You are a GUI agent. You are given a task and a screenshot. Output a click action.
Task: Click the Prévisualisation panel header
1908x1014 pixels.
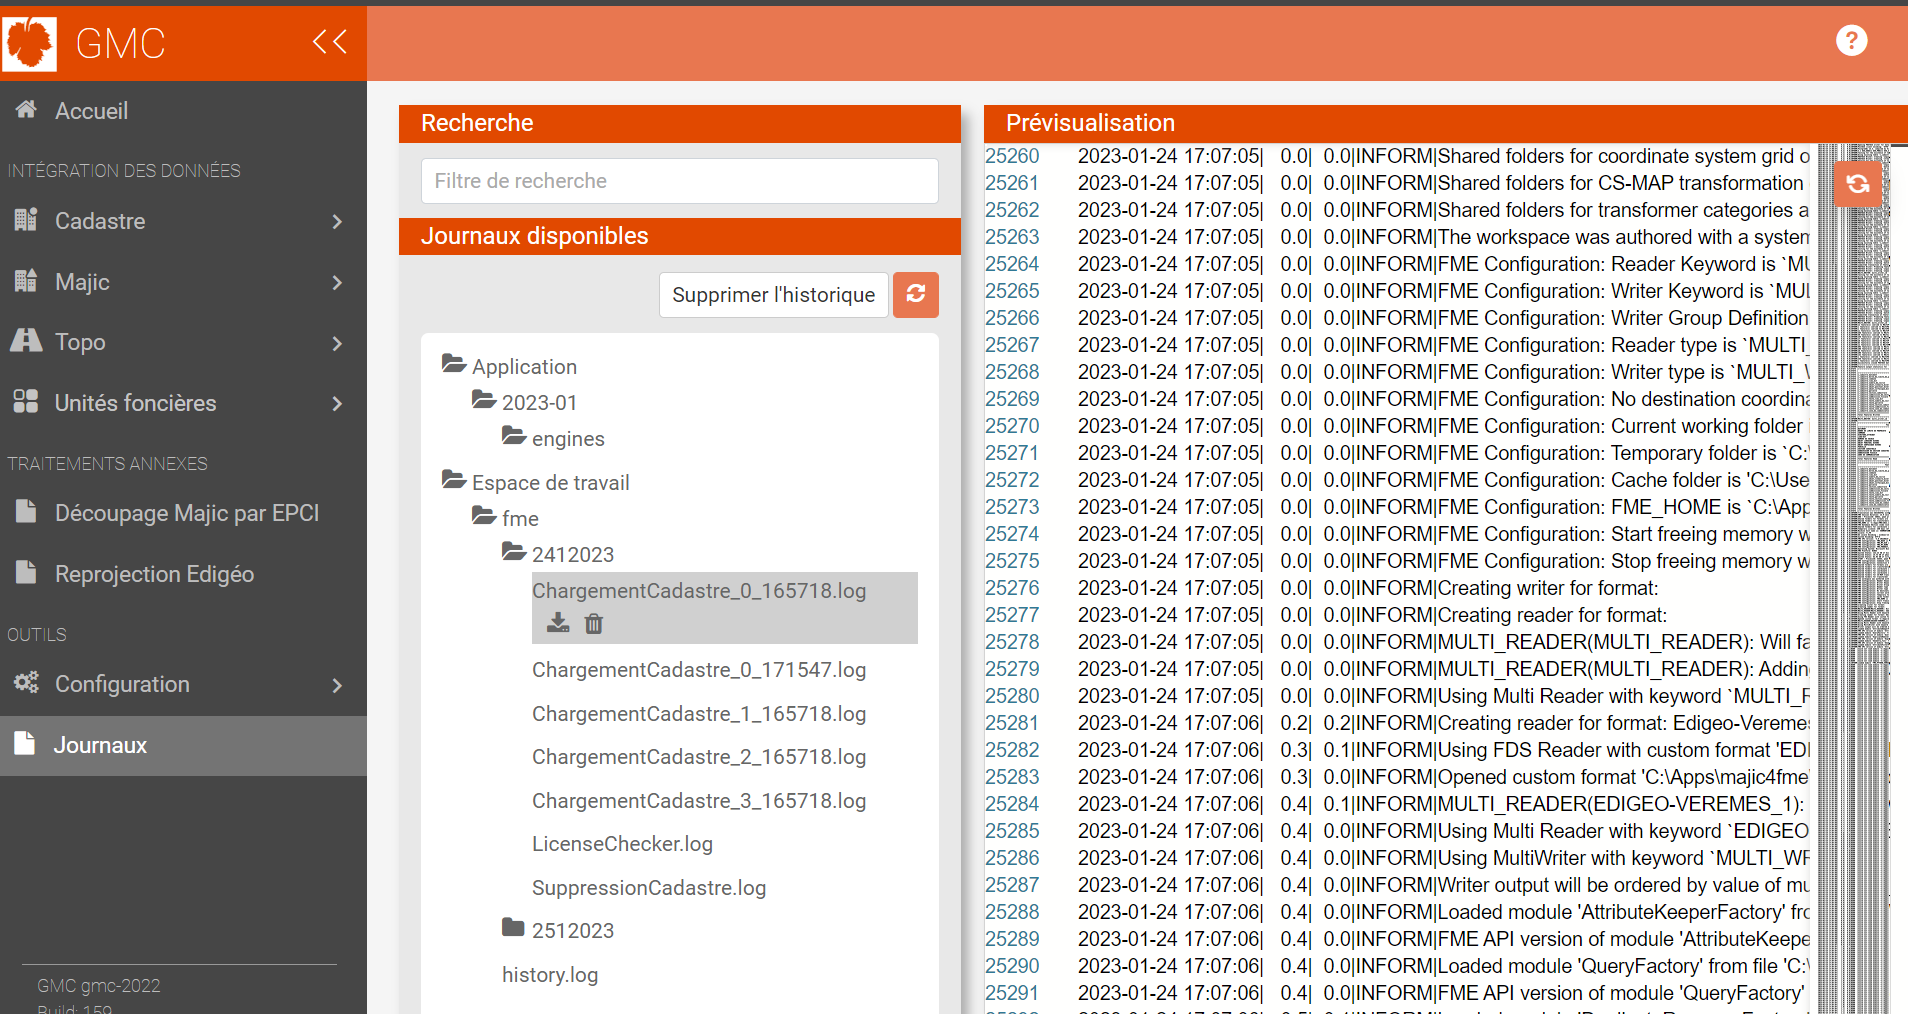pyautogui.click(x=1446, y=123)
